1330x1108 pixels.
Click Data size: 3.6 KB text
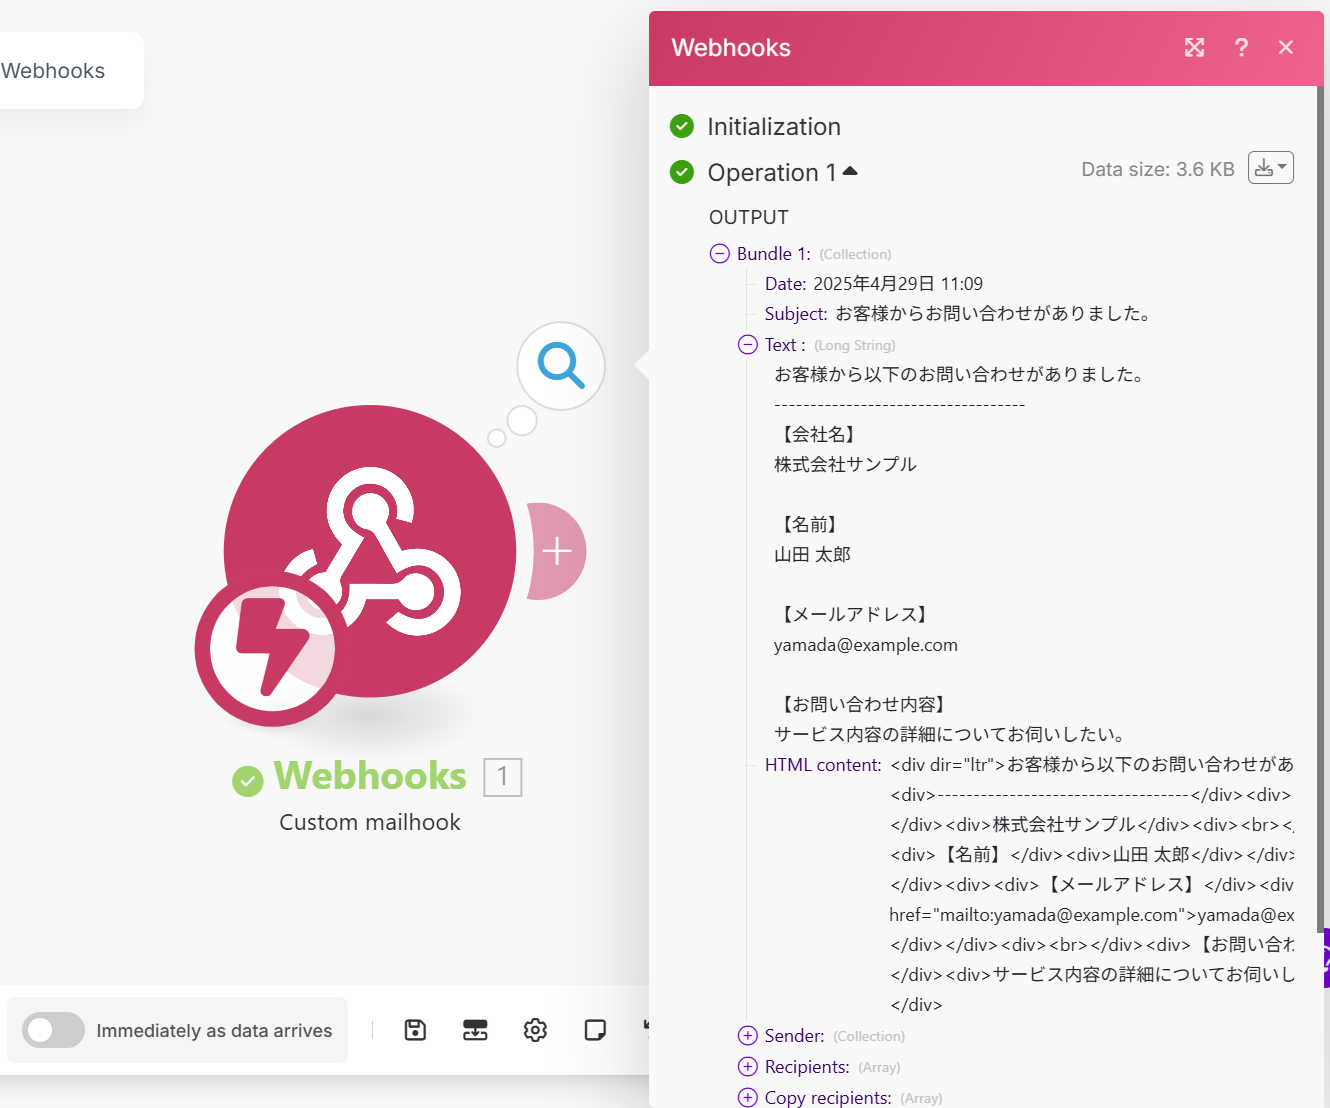(1158, 169)
